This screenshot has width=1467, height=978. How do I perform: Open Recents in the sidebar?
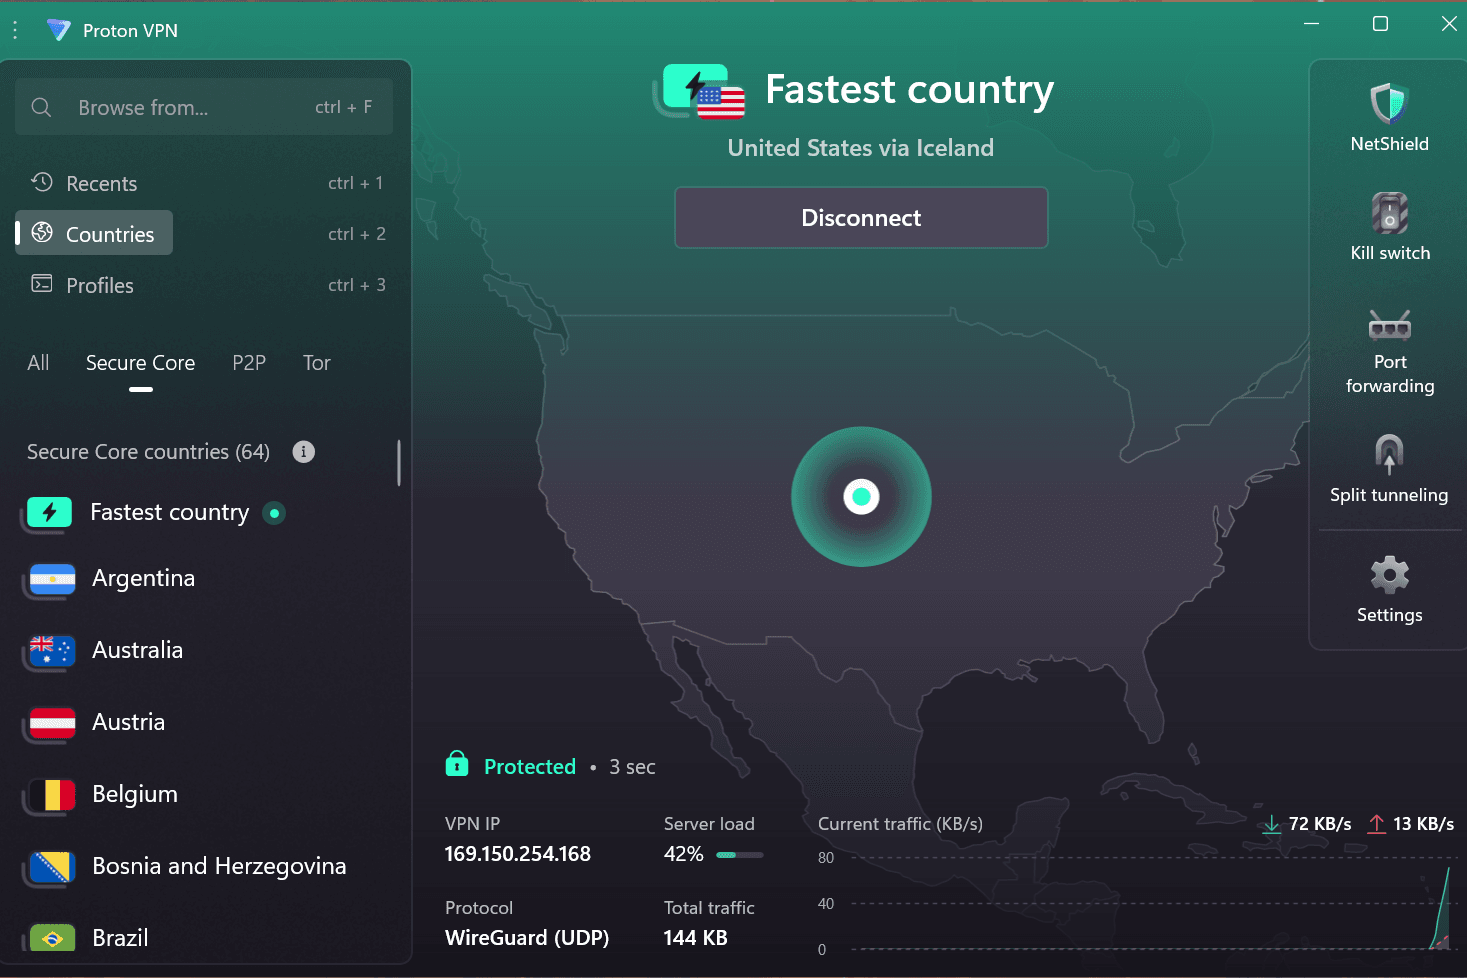[x=101, y=184]
